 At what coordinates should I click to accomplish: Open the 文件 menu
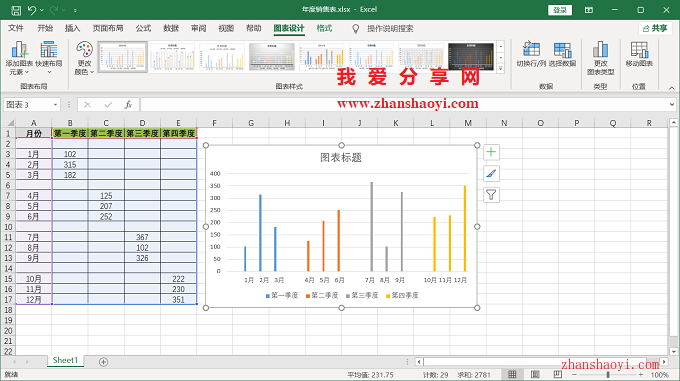click(x=16, y=28)
